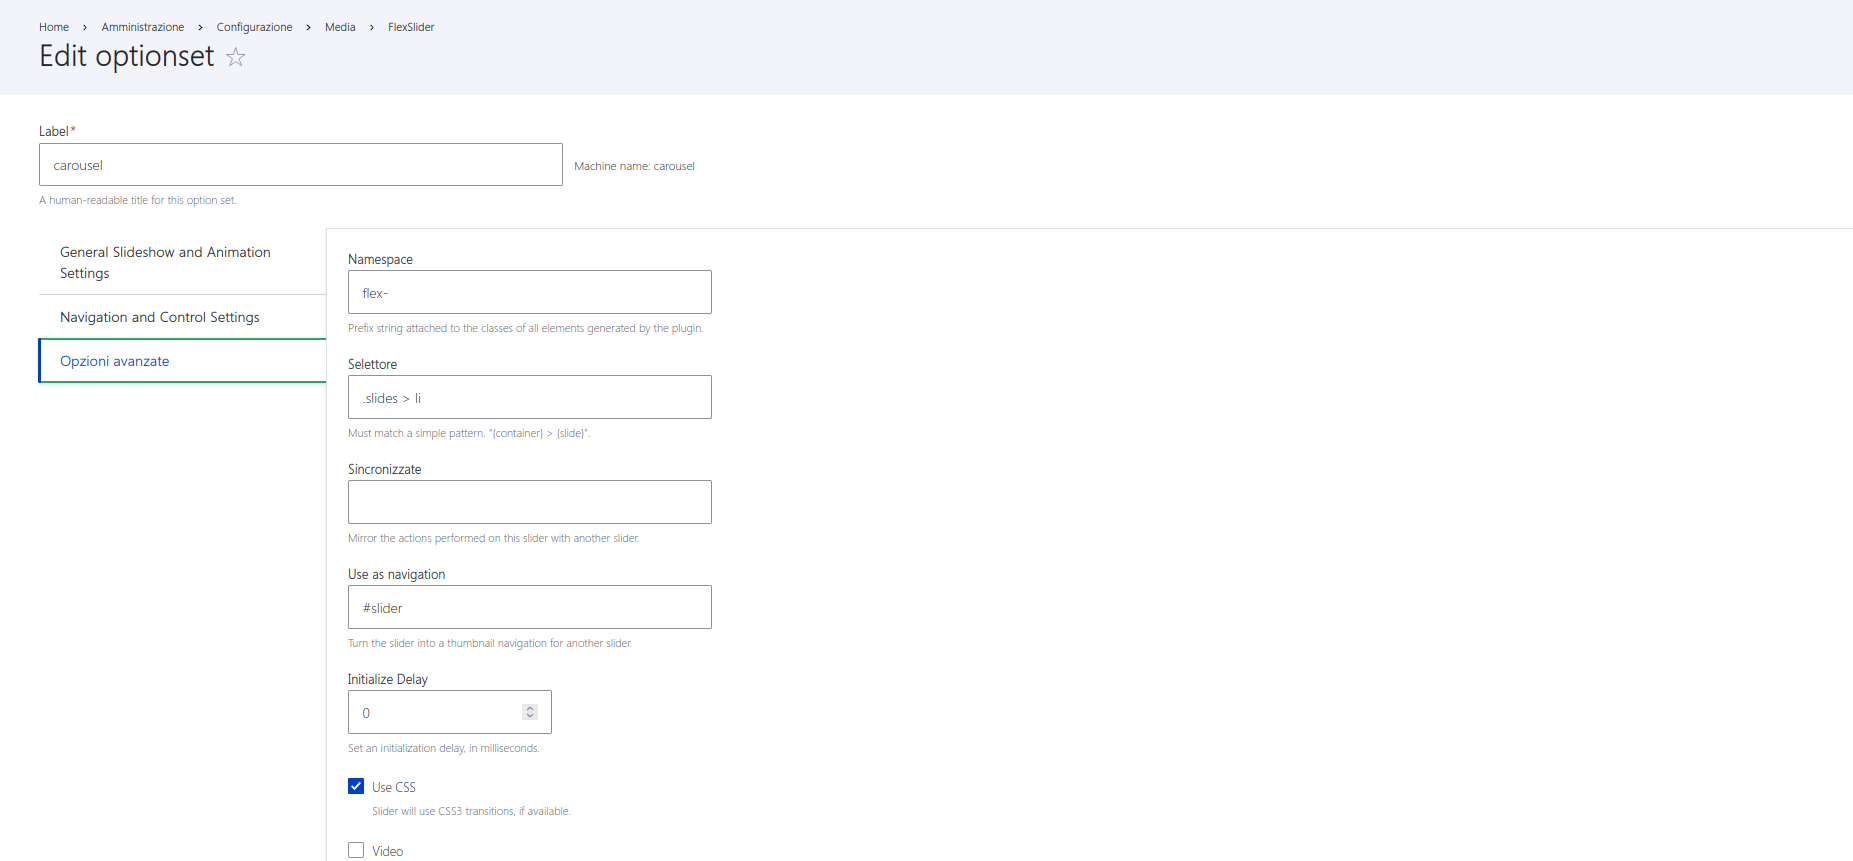Add page to shortcuts with star icon
Image resolution: width=1853 pixels, height=861 pixels.
[x=236, y=57]
